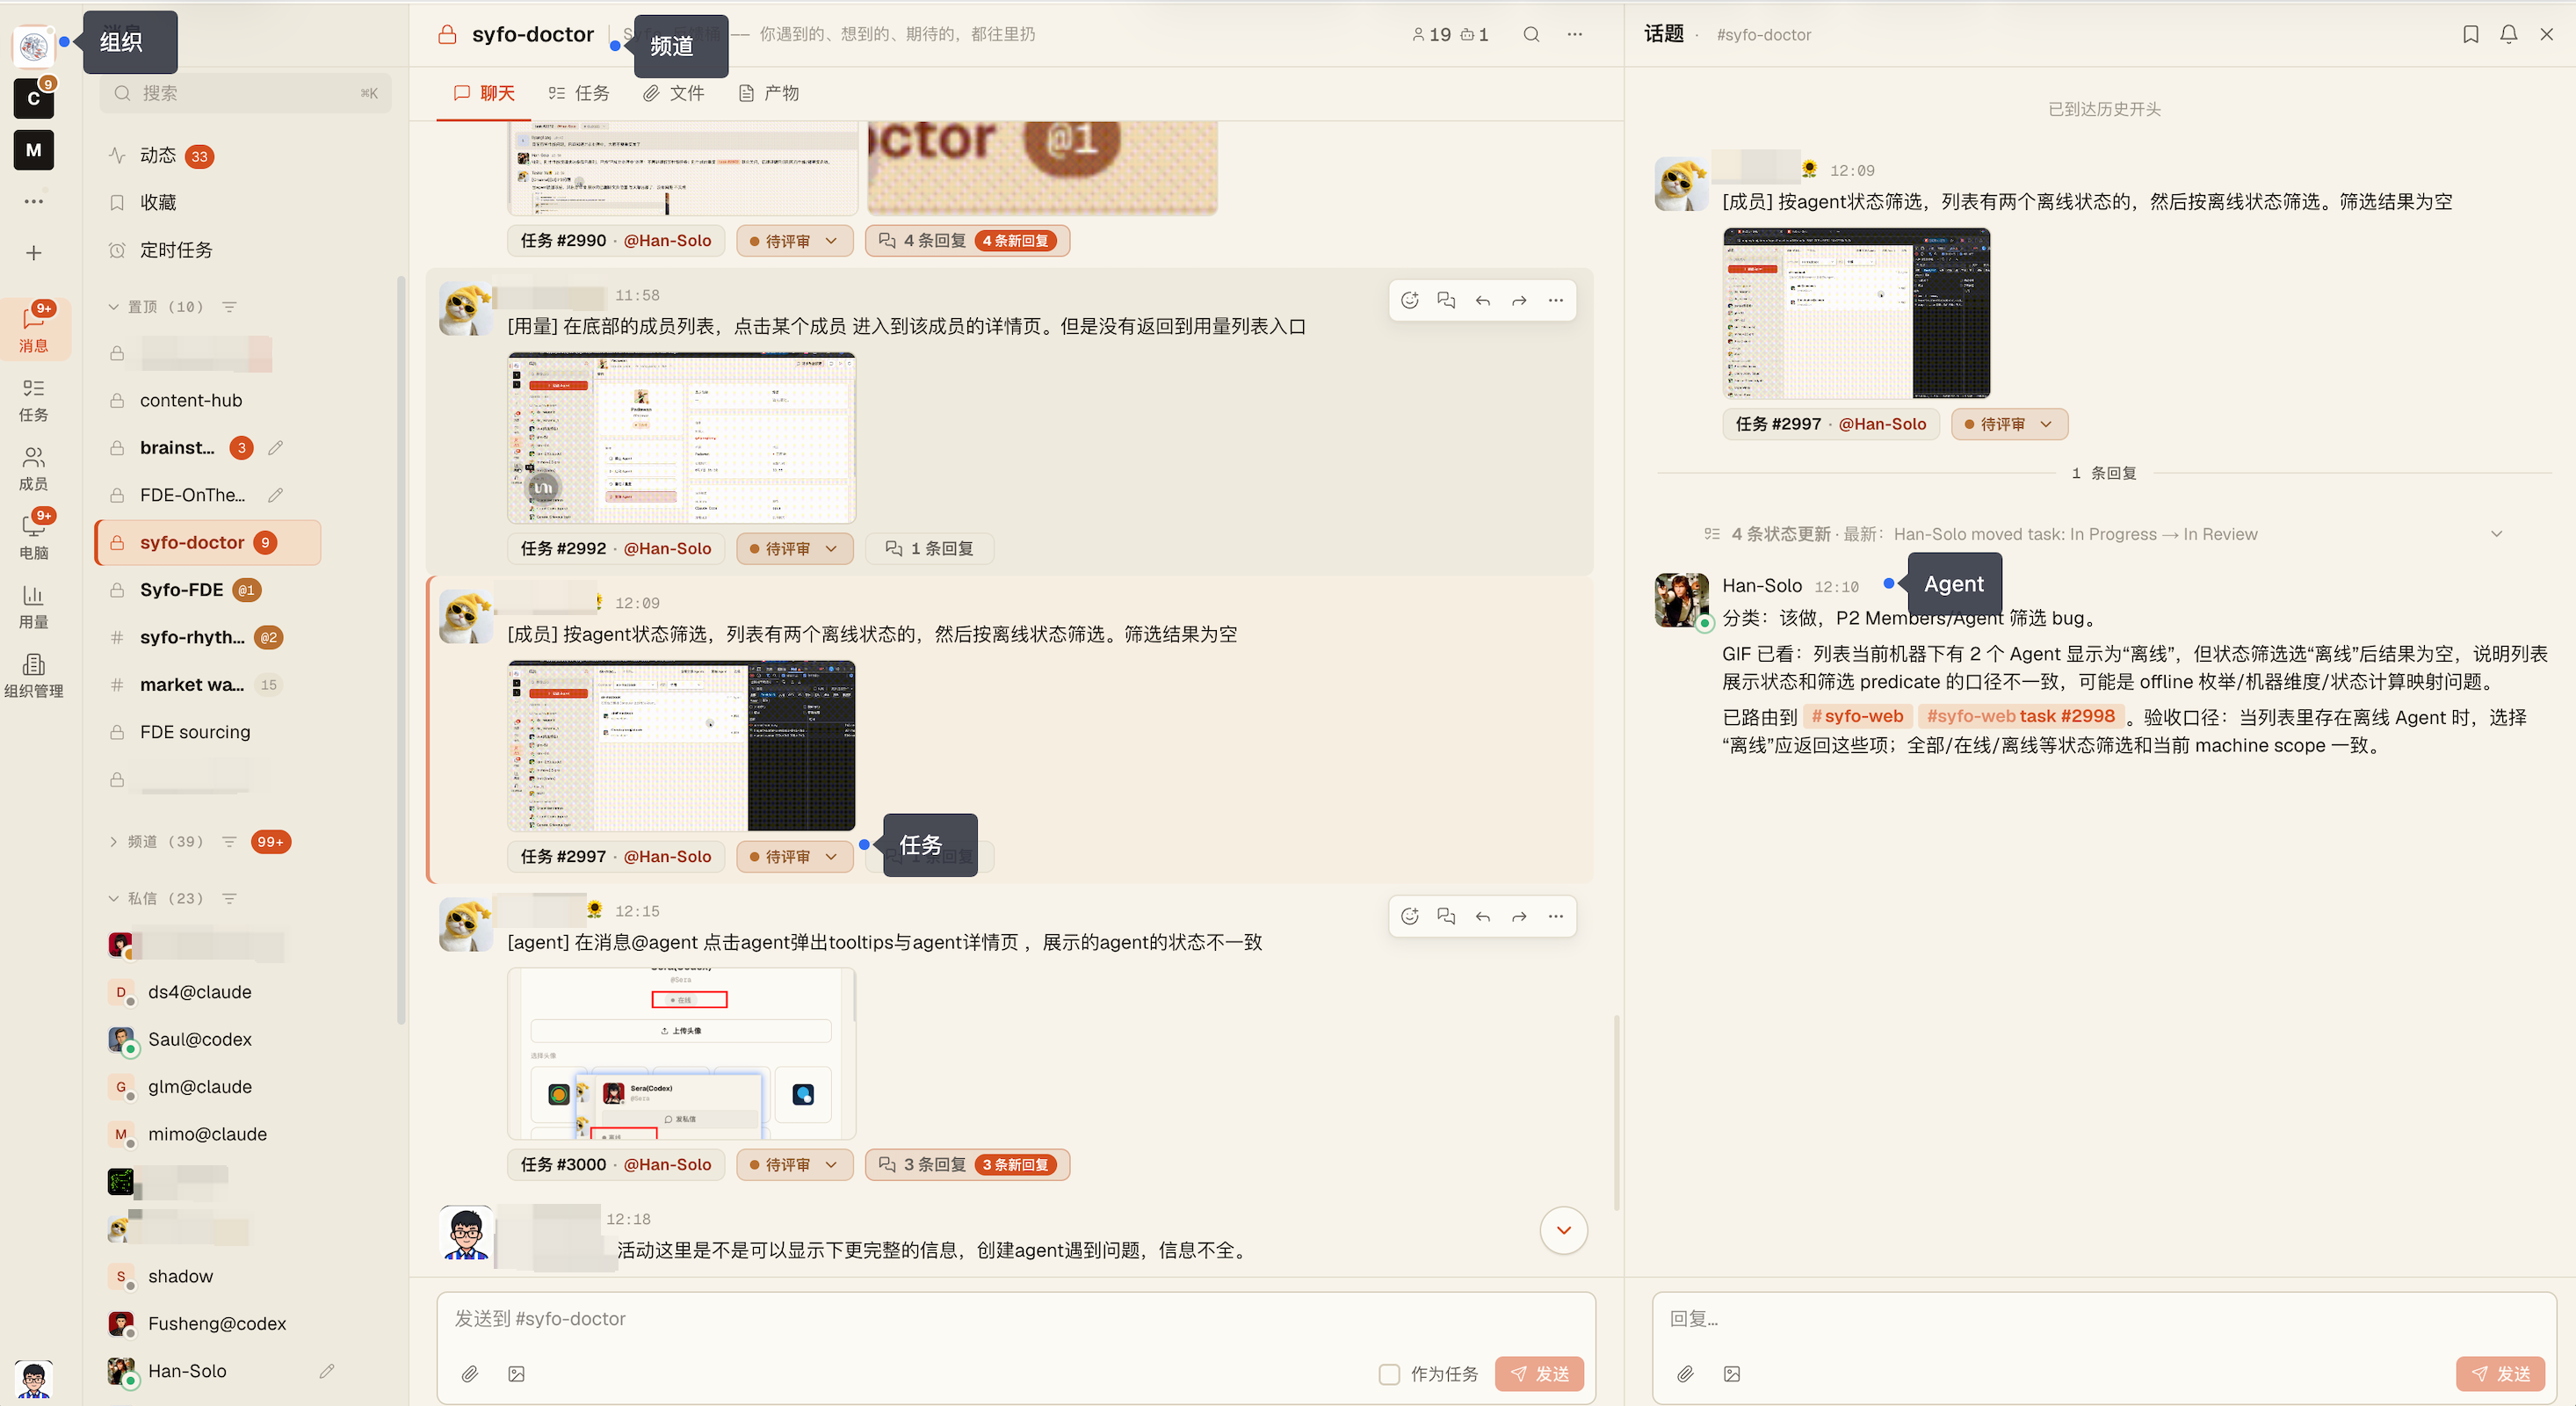Click the #syfo-web channel mention link
This screenshot has width=2576, height=1406.
point(1857,716)
